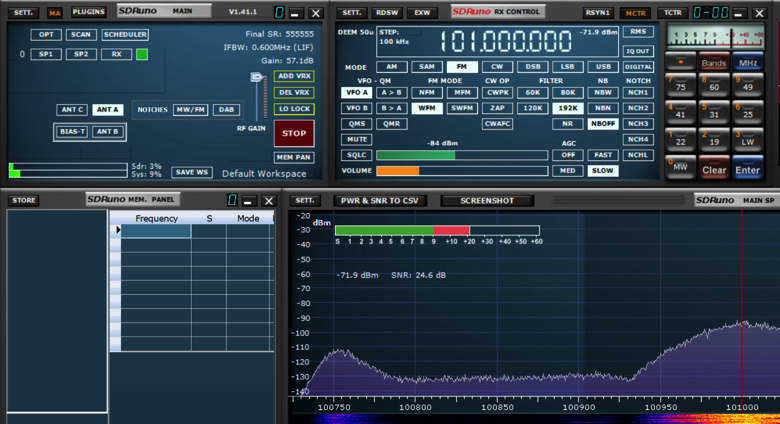Open SETT. in the Main window
The image size is (780, 424).
pyautogui.click(x=23, y=12)
